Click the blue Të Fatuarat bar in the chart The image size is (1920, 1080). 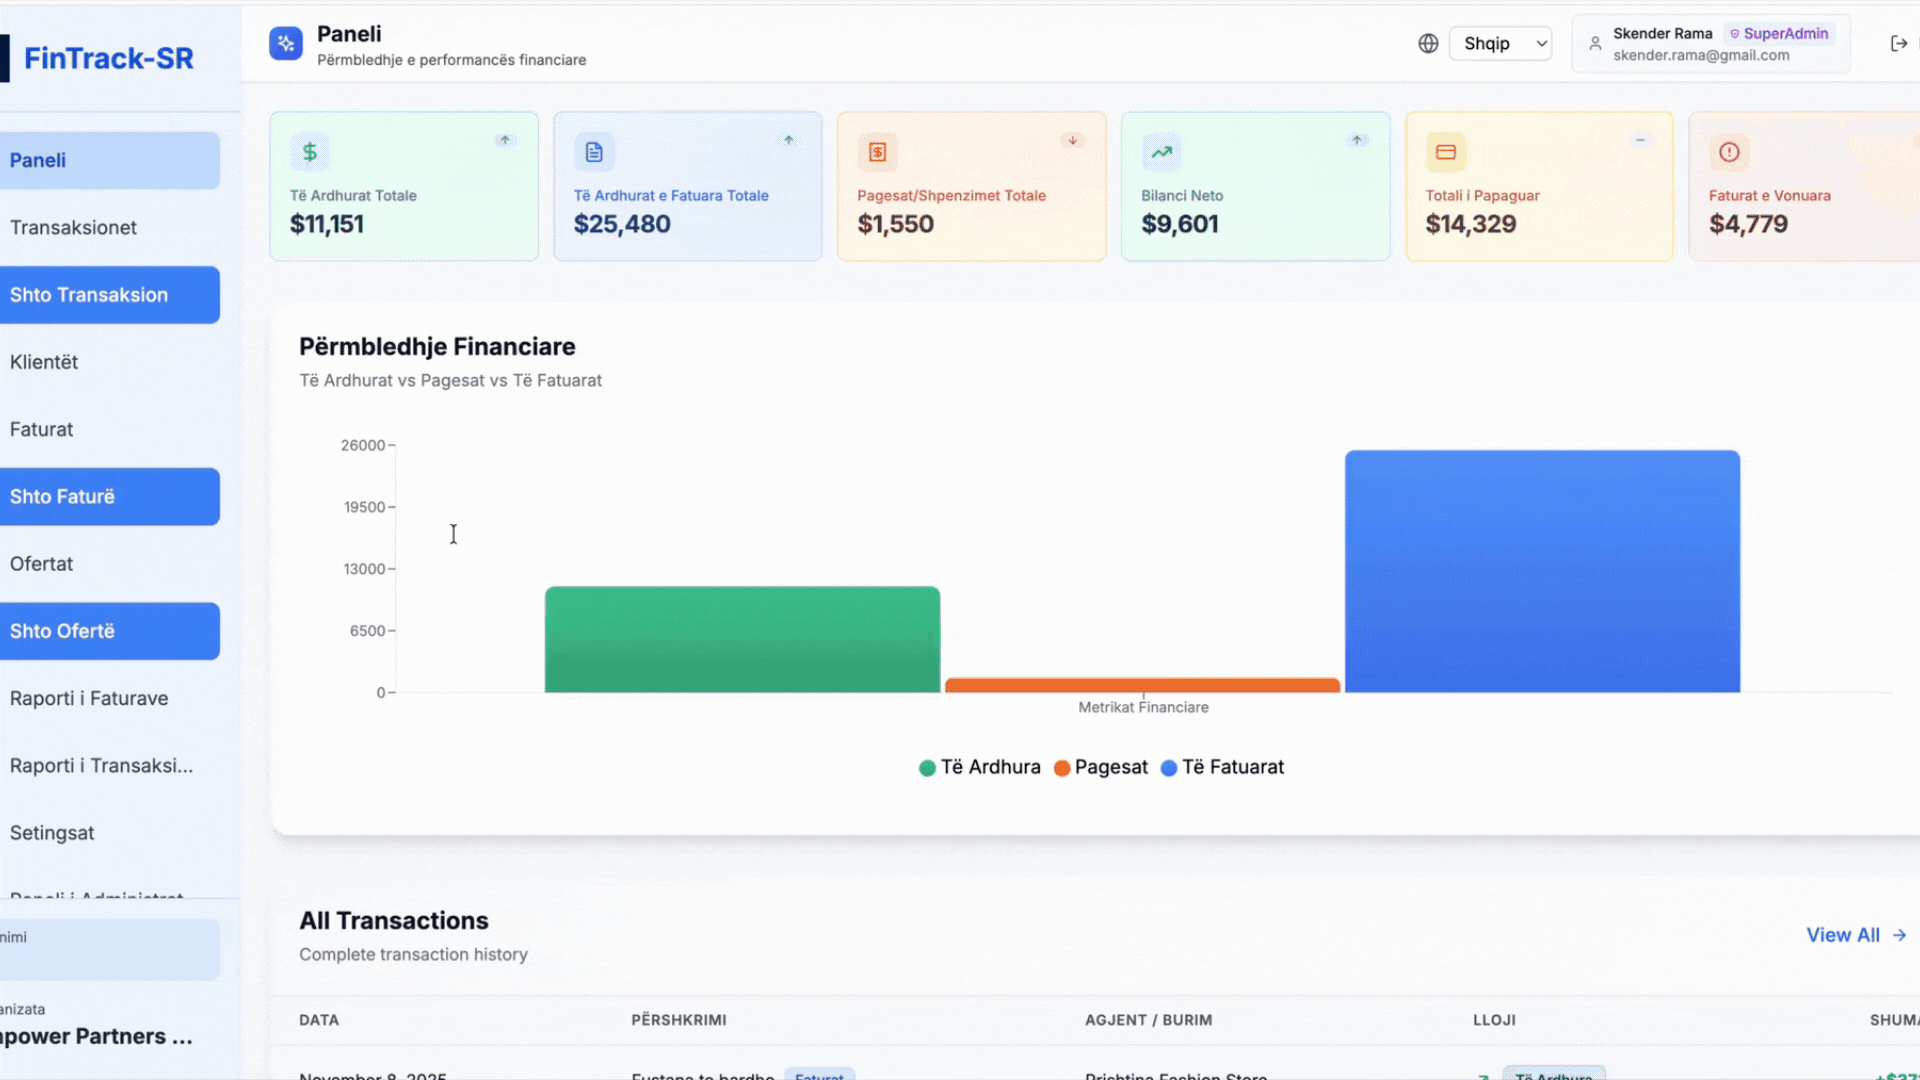(1542, 570)
